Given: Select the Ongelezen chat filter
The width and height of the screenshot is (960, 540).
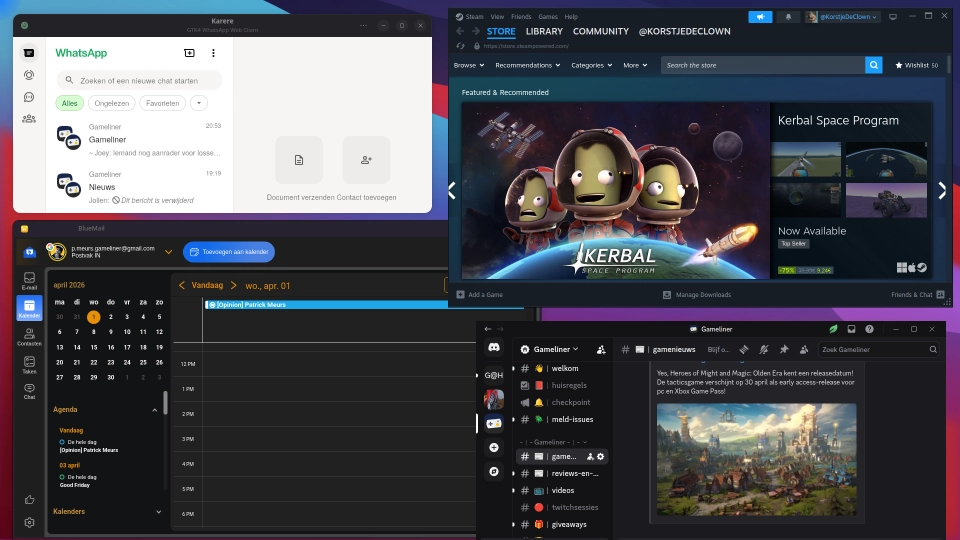Looking at the screenshot, I should [x=111, y=103].
